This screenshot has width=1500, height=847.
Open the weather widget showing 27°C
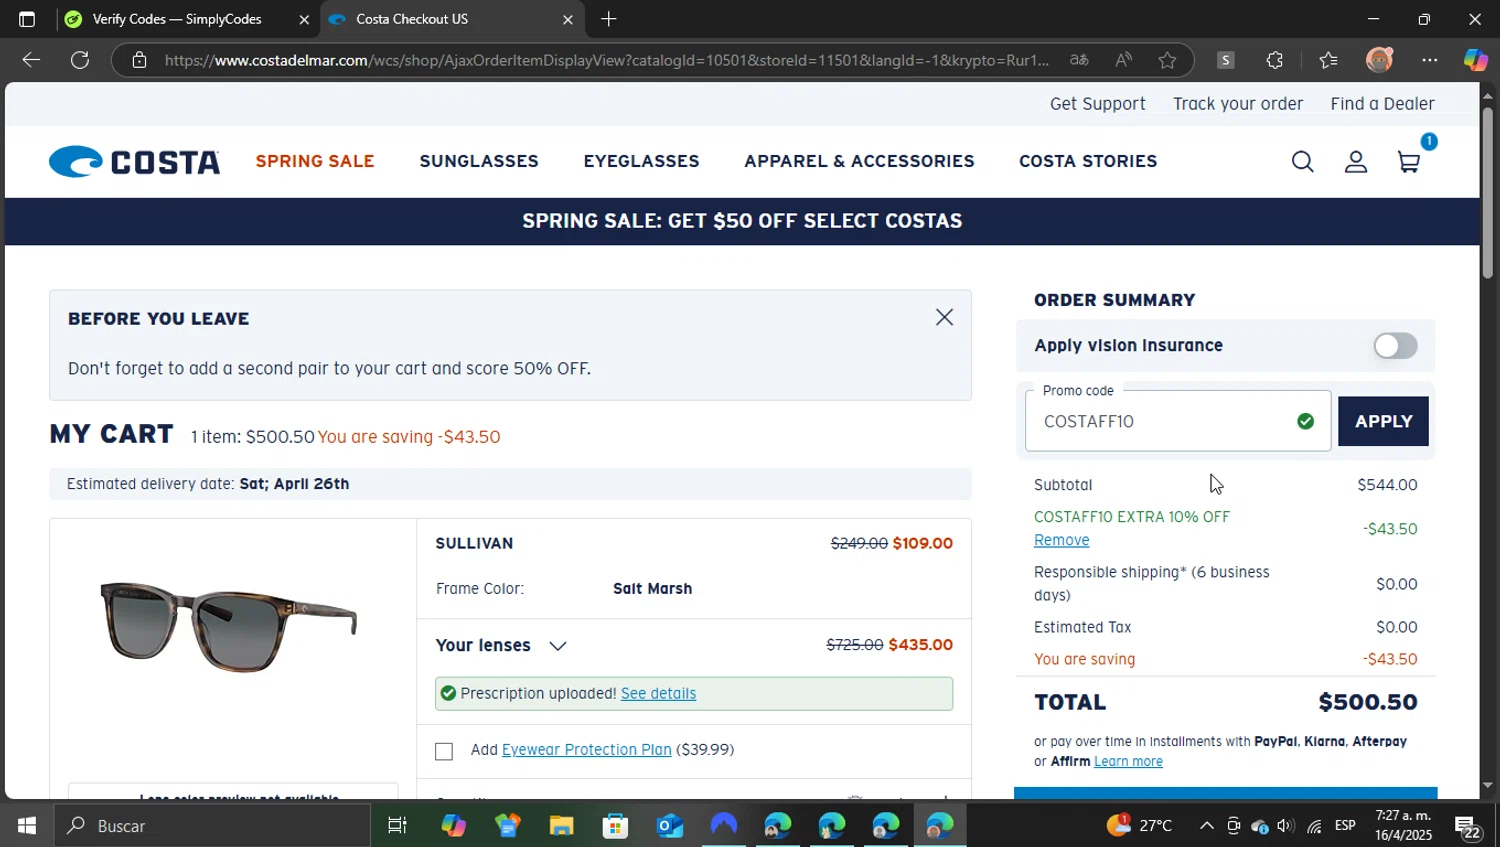(1139, 826)
